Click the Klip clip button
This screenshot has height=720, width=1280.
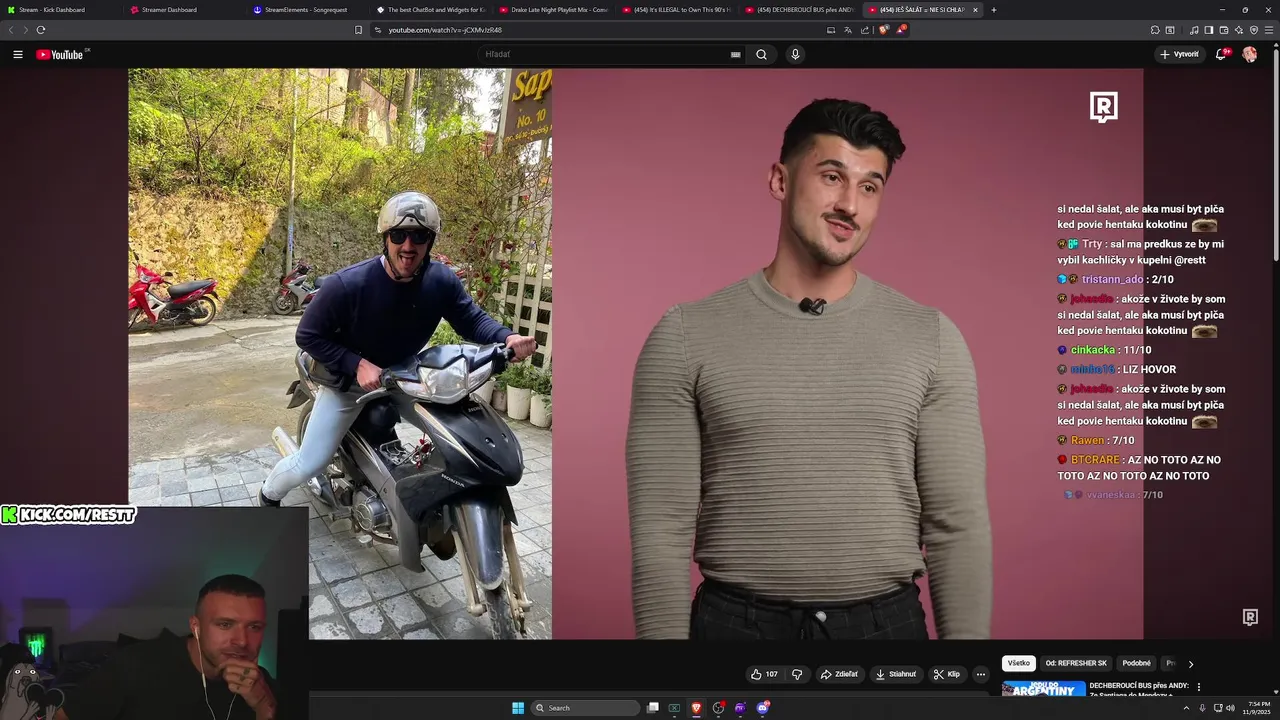947,674
